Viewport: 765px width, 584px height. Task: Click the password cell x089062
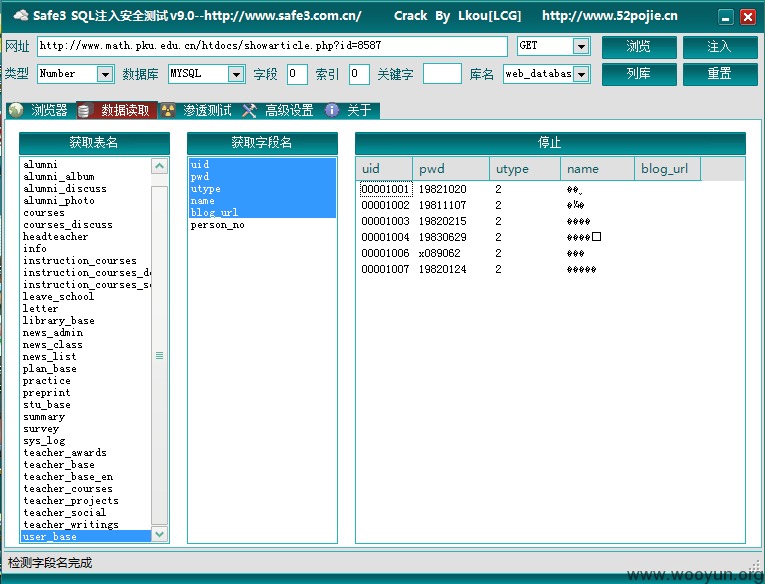pyautogui.click(x=440, y=253)
